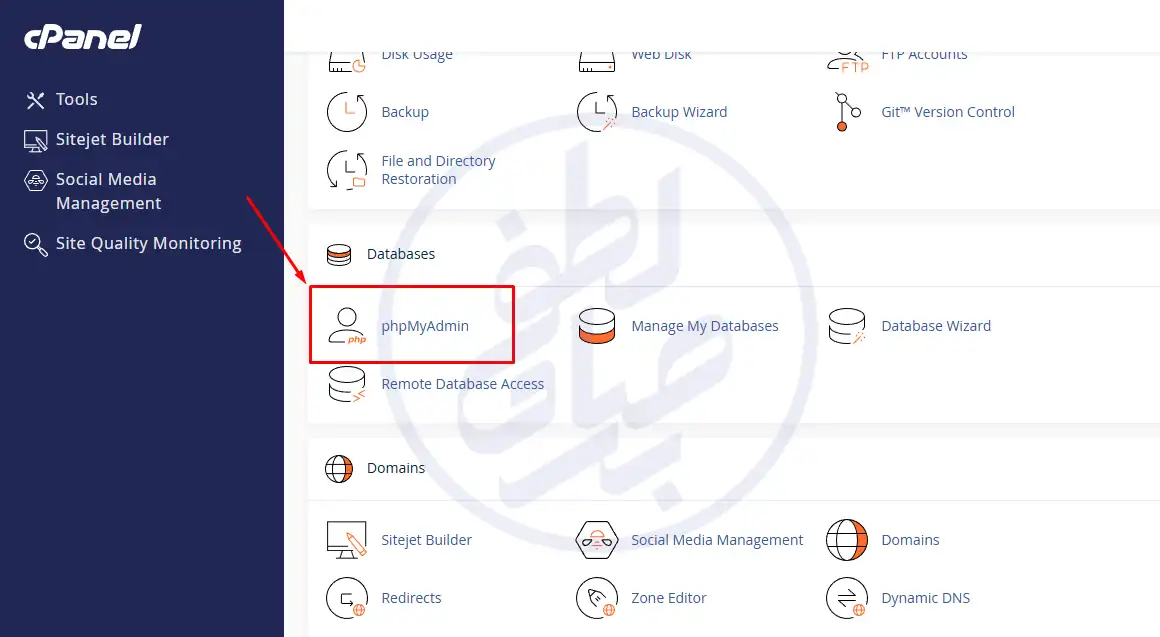Open Git Version Control link
Screen dimensions: 1160x637
948,112
